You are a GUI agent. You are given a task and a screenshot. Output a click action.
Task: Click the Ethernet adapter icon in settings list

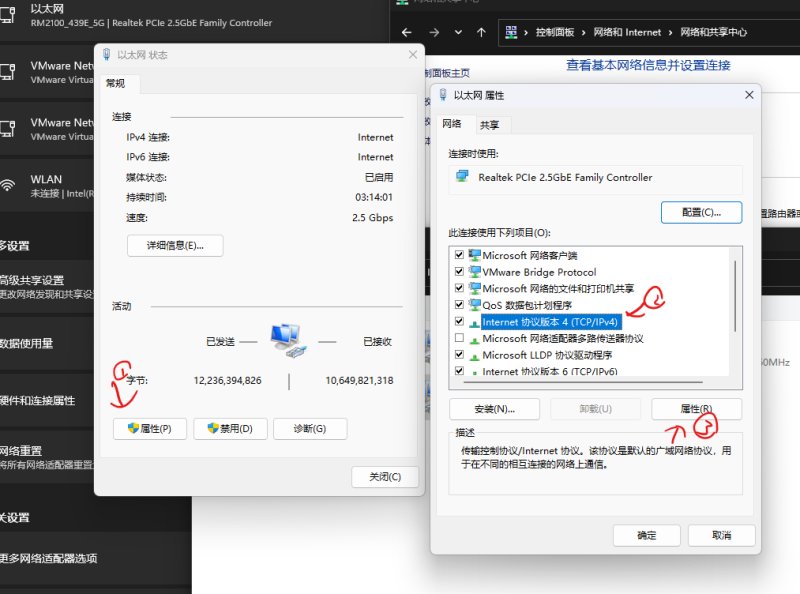pos(7,14)
